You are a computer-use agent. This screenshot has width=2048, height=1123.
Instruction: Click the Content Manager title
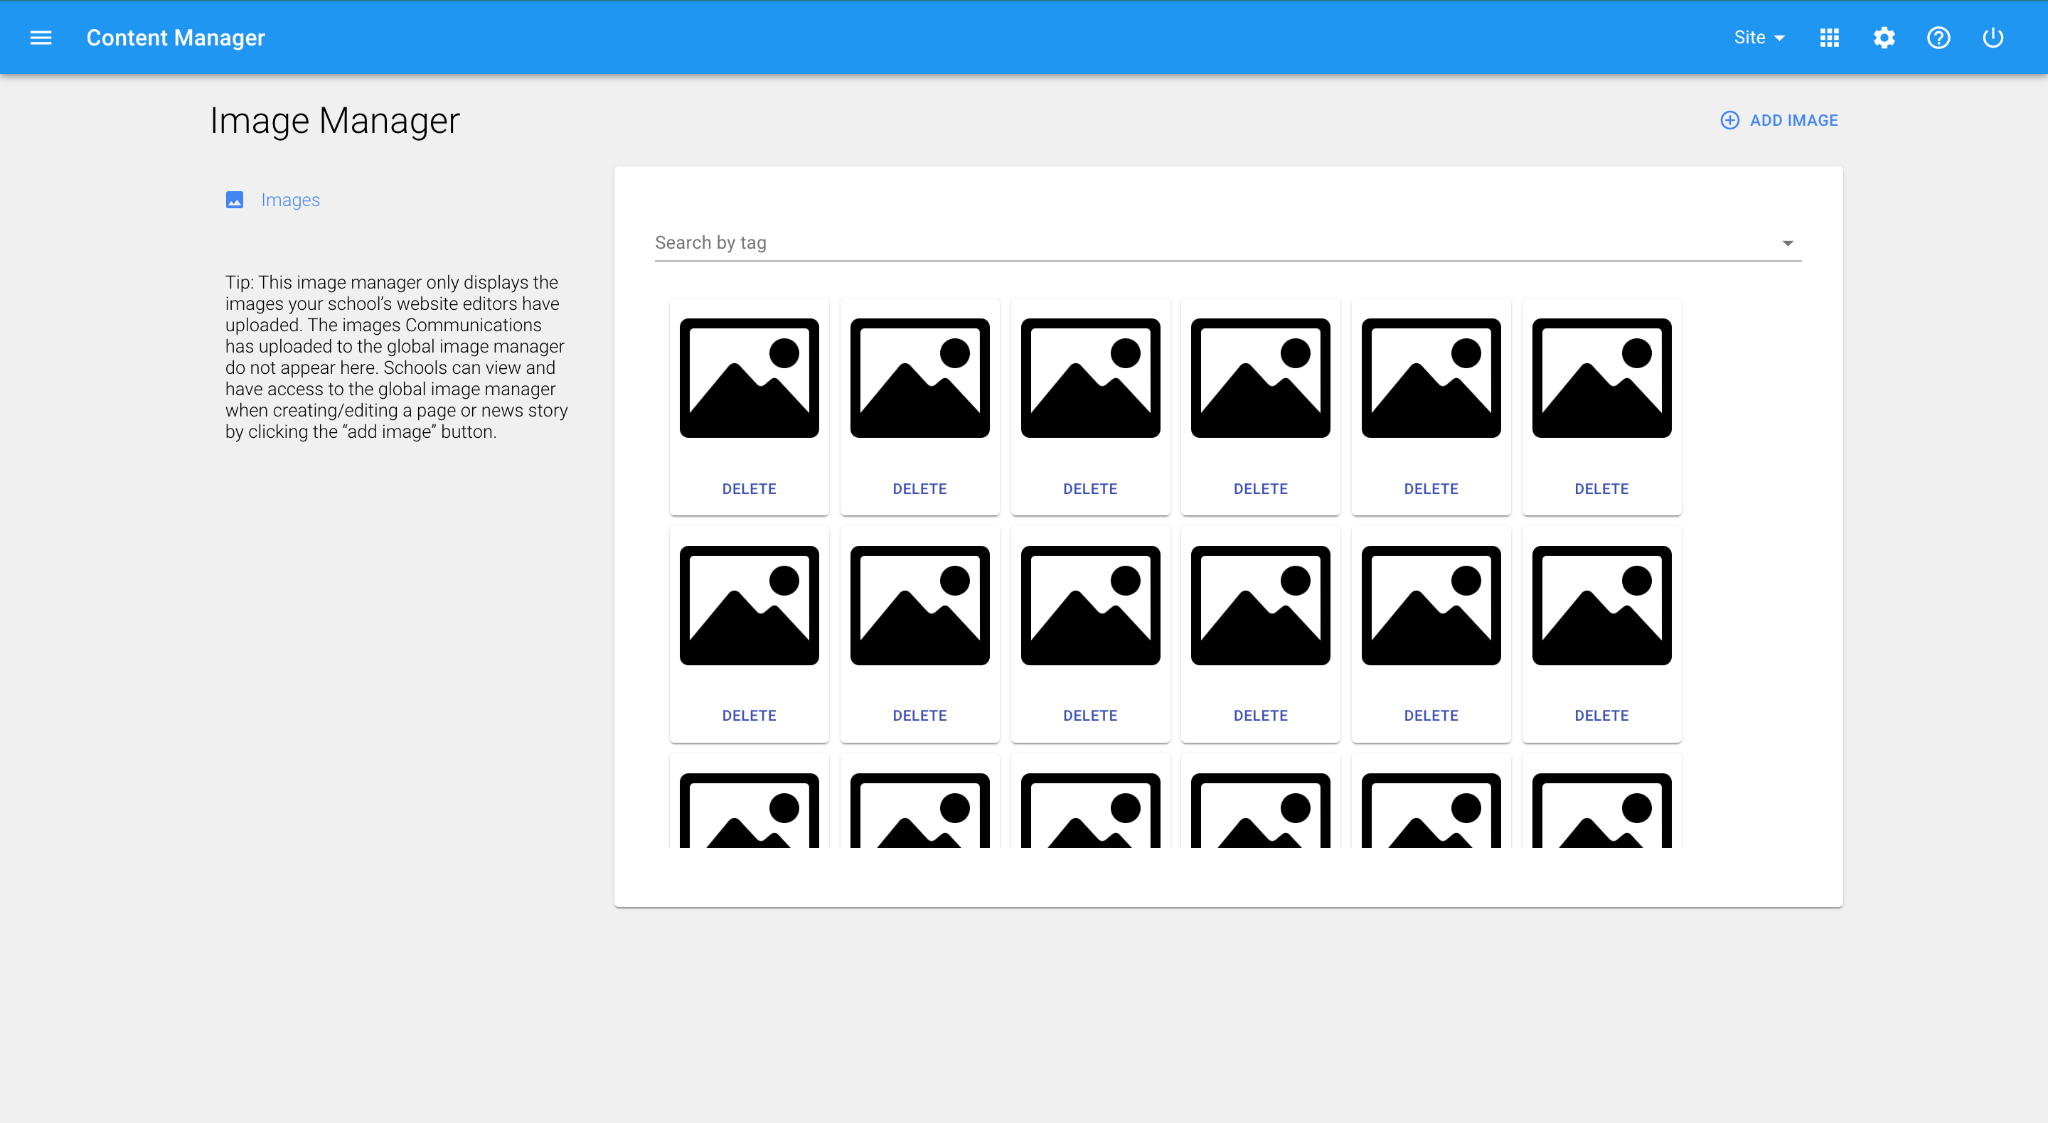[176, 38]
